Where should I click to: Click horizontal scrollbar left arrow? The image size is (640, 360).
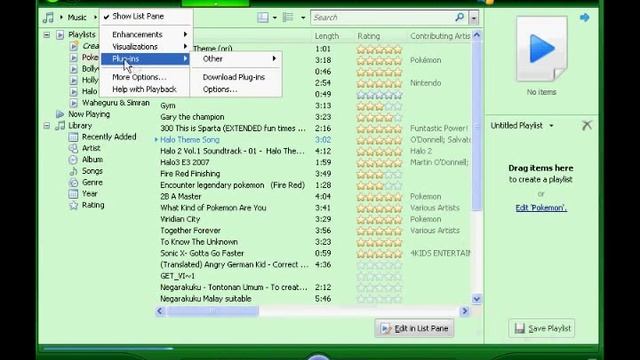tap(160, 311)
